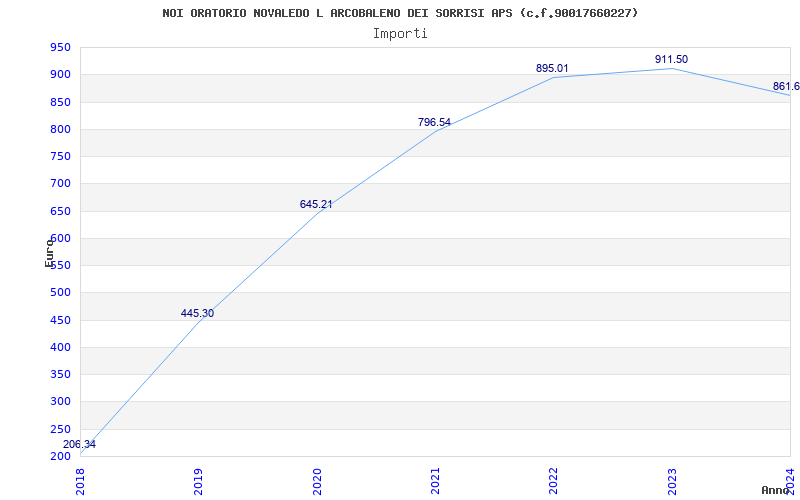Click the 250 y-axis tick label
Viewport: 800px width, 500px height.
[60, 429]
